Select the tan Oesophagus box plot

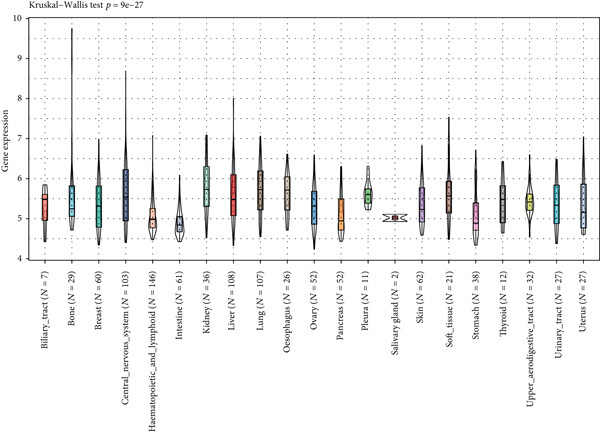(287, 193)
